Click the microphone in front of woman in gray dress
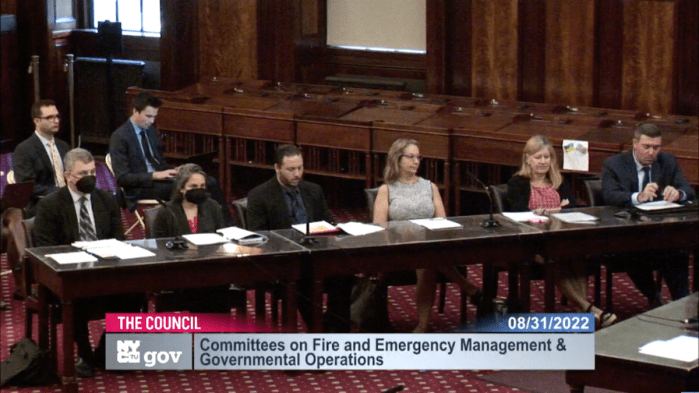699x393 pixels. pos(486,201)
